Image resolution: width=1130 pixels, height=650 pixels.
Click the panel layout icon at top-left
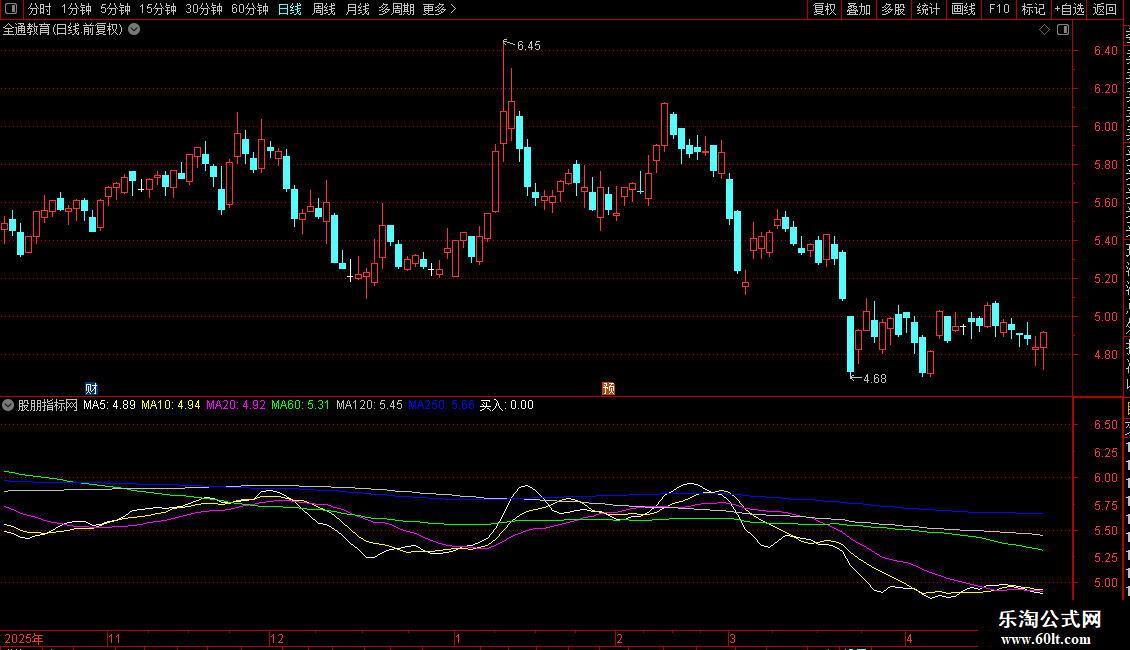coord(11,9)
